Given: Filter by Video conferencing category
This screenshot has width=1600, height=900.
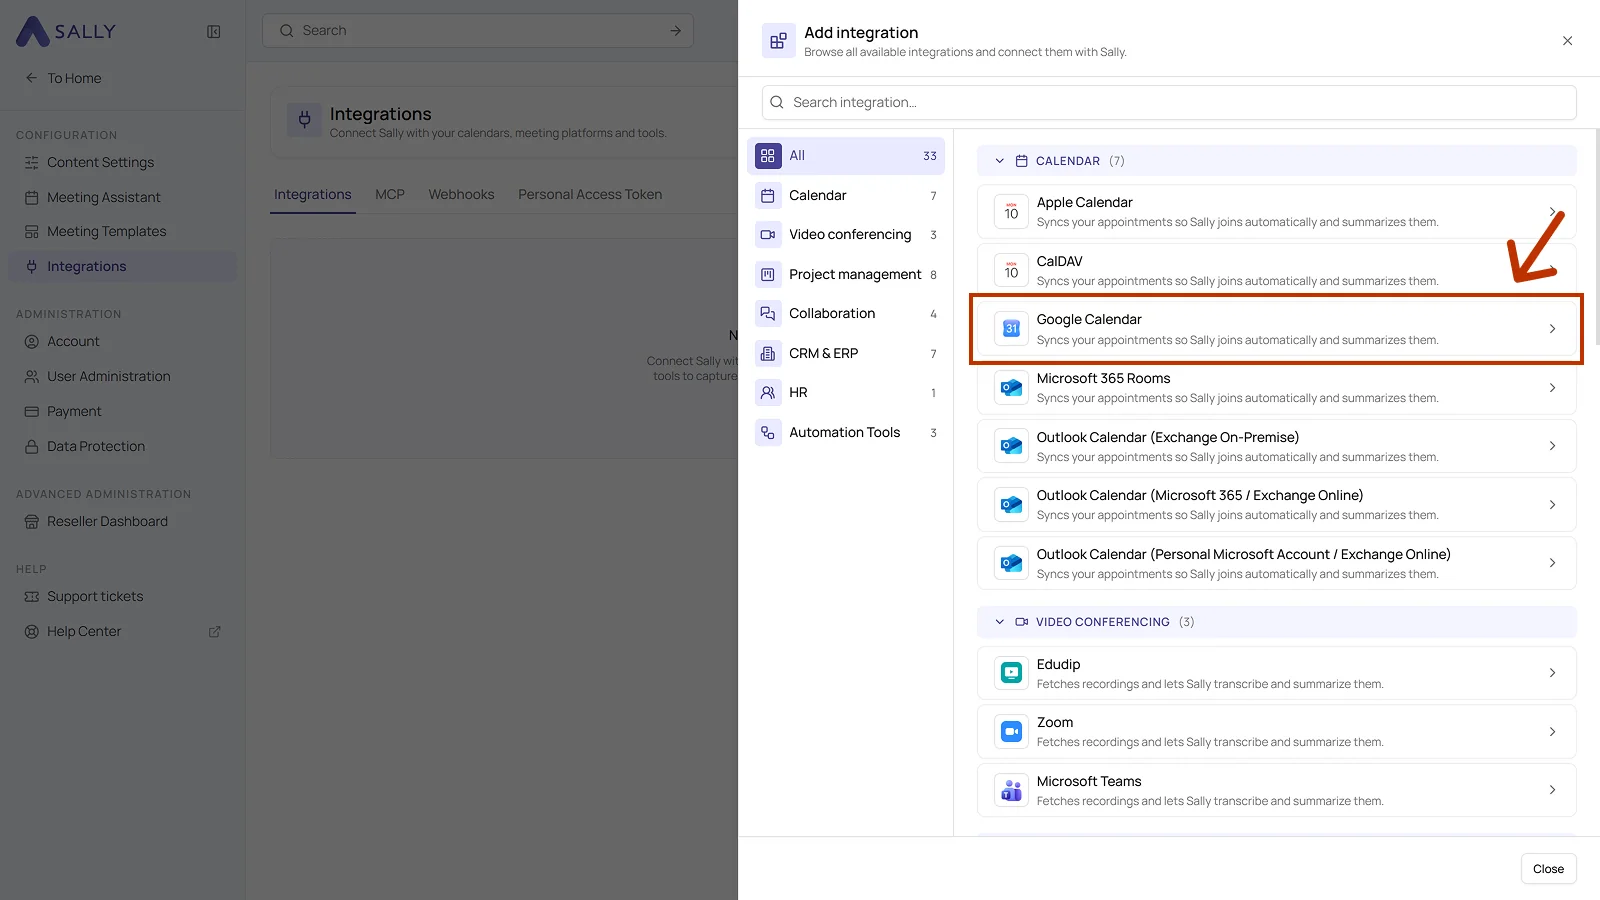Looking at the screenshot, I should coord(846,235).
